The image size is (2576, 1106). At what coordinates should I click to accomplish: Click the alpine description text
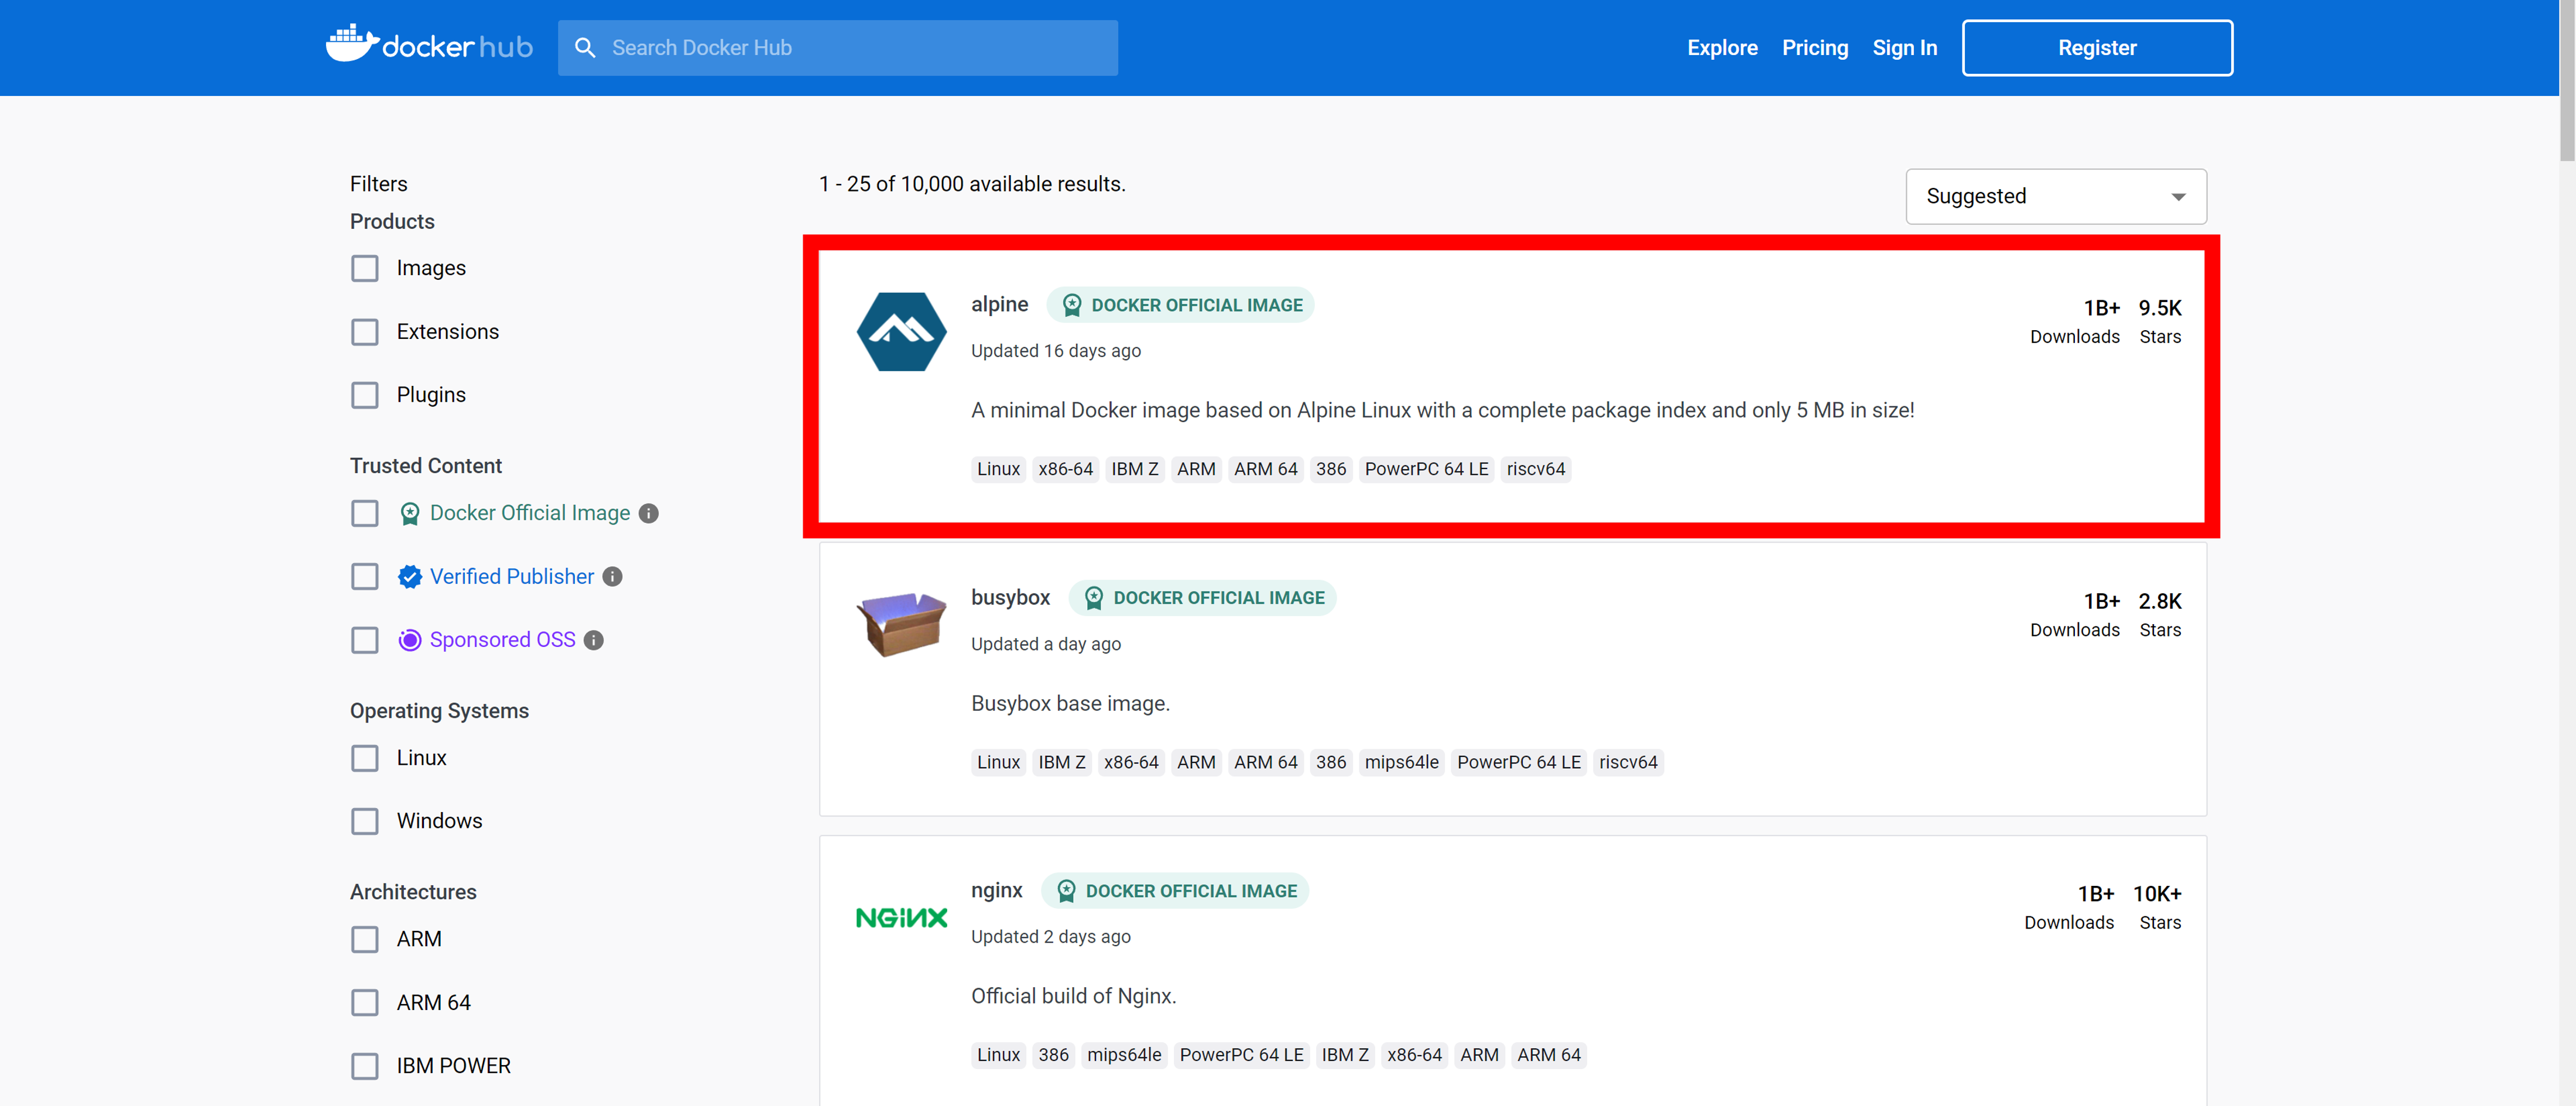tap(1442, 410)
